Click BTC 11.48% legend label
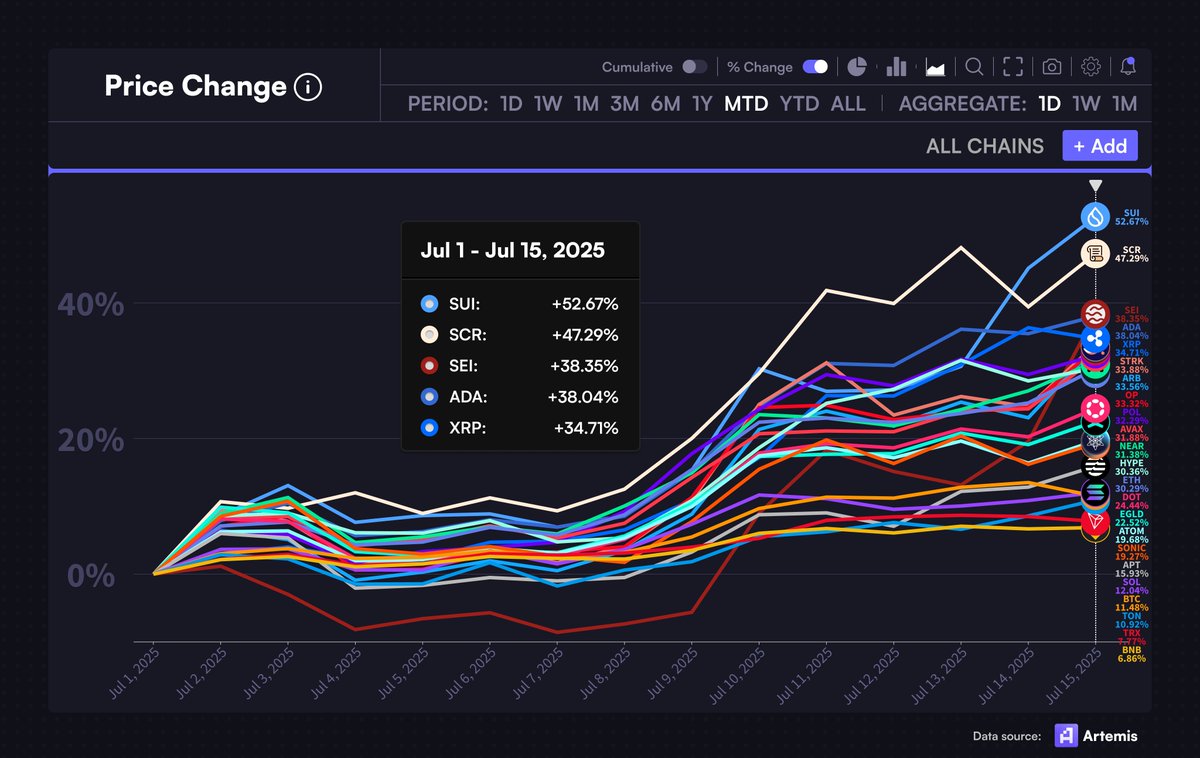This screenshot has width=1200, height=758. click(x=1130, y=602)
